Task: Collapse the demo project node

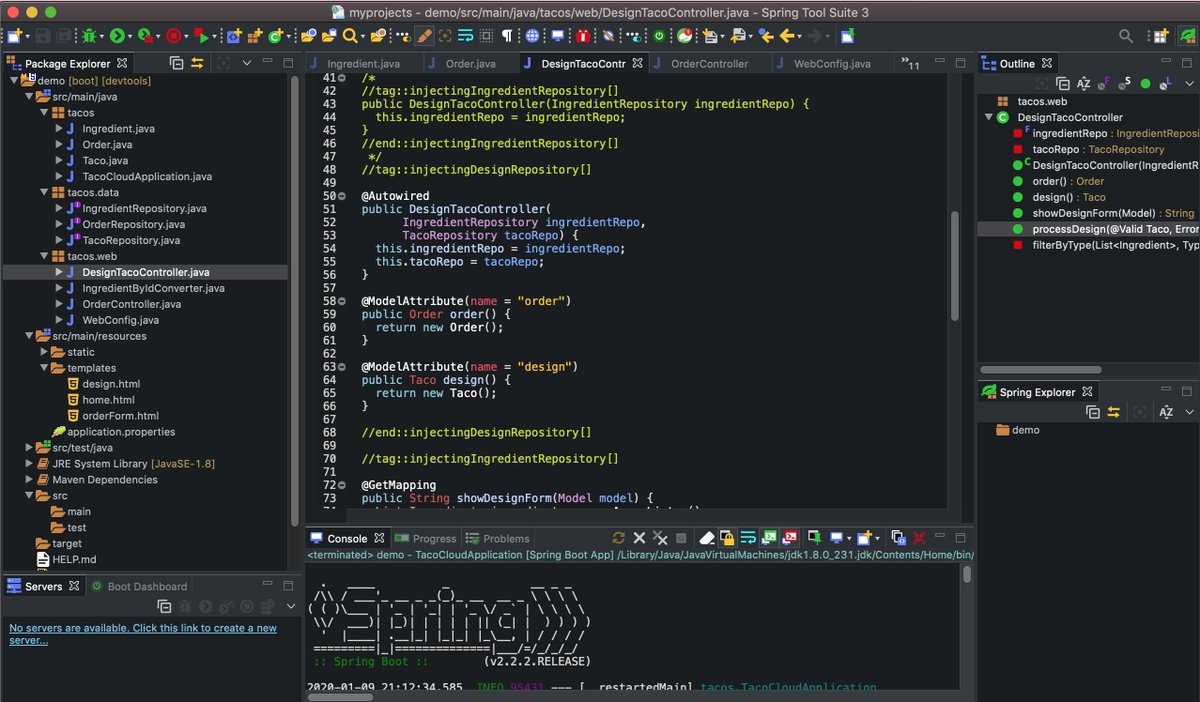Action: coord(13,81)
